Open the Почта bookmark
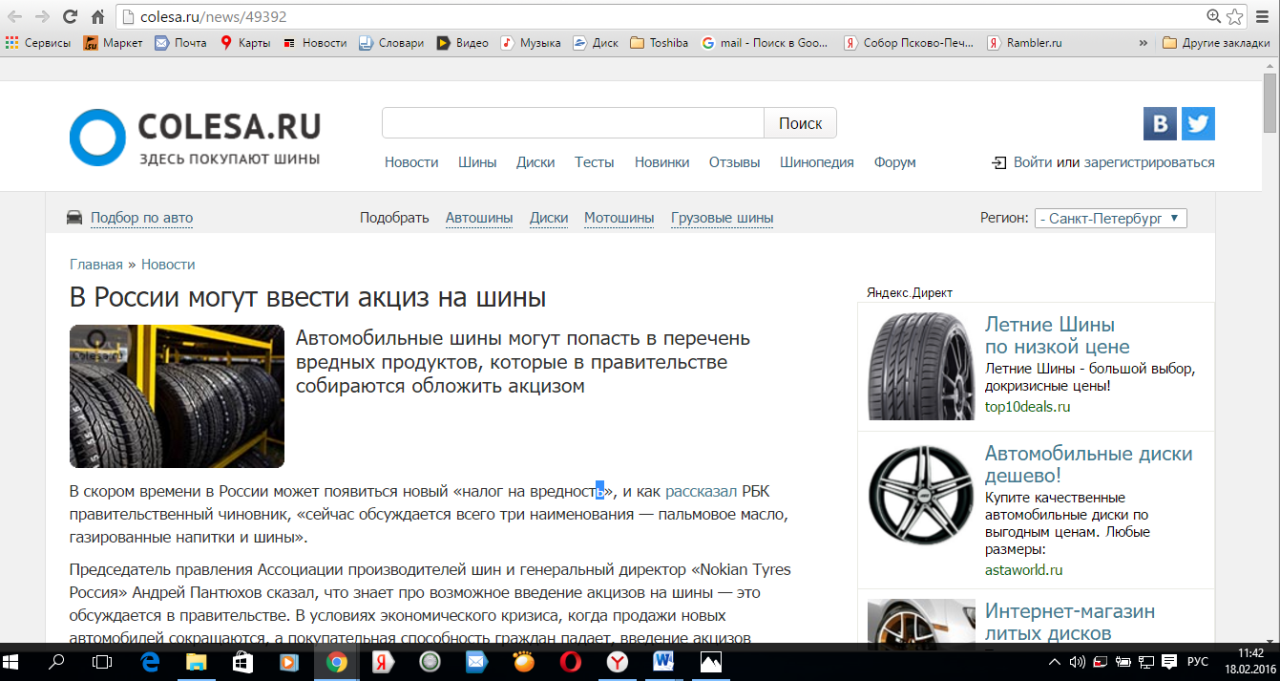 tap(181, 43)
